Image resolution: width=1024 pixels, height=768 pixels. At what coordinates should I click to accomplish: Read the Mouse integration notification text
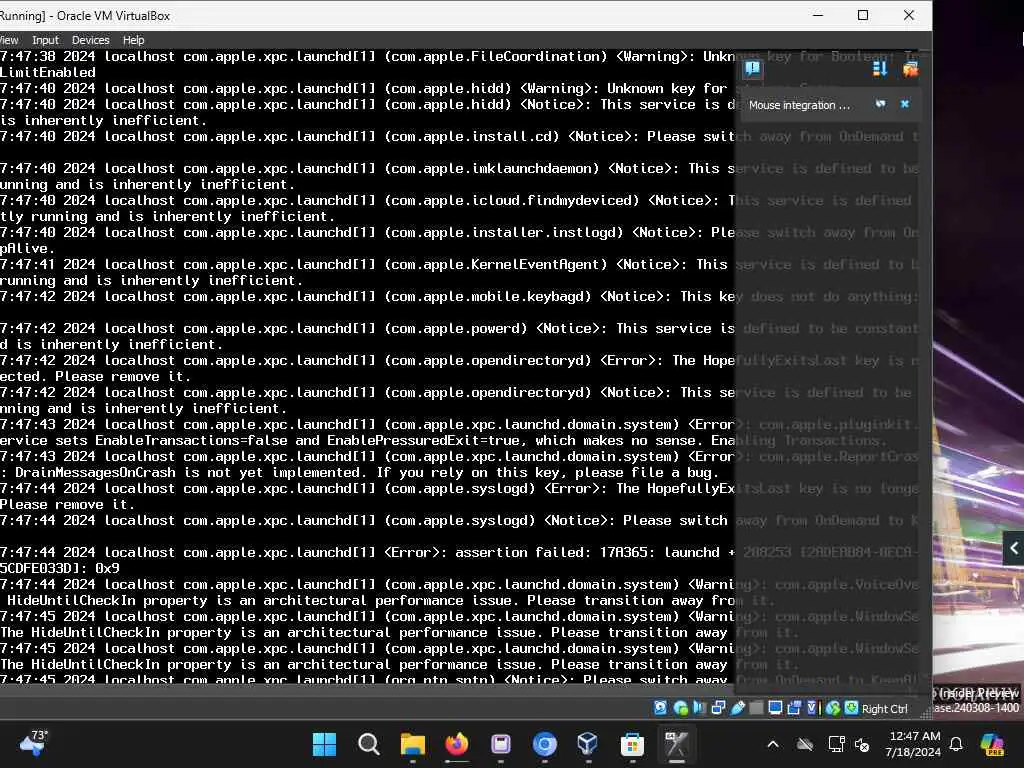click(799, 104)
